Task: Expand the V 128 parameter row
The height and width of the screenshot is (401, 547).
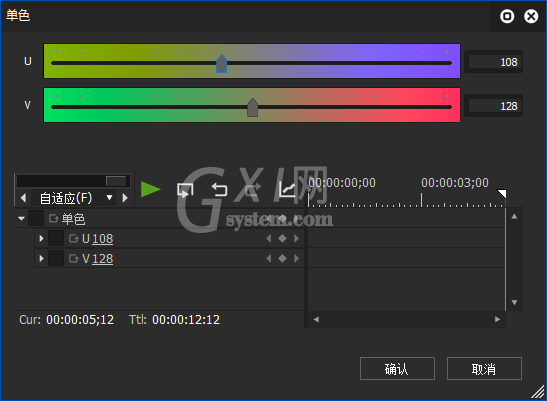Action: [x=42, y=259]
